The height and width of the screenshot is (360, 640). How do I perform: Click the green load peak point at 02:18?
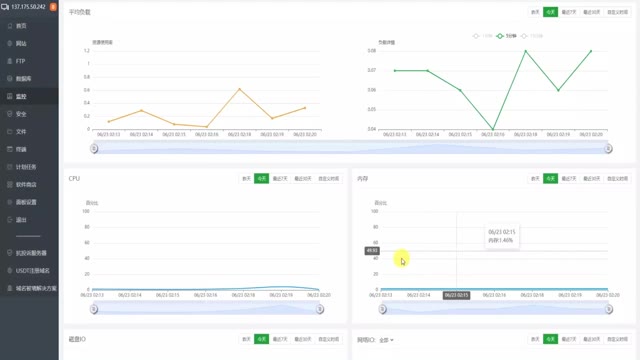526,51
